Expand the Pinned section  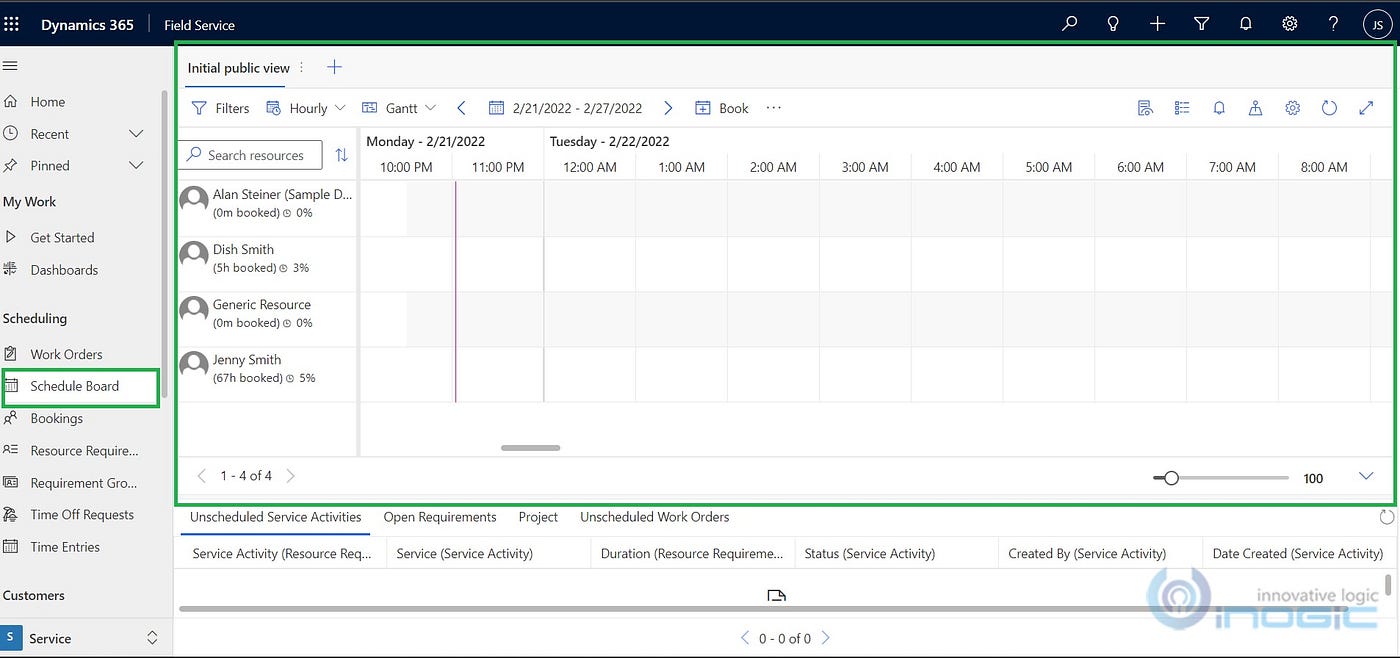point(136,166)
